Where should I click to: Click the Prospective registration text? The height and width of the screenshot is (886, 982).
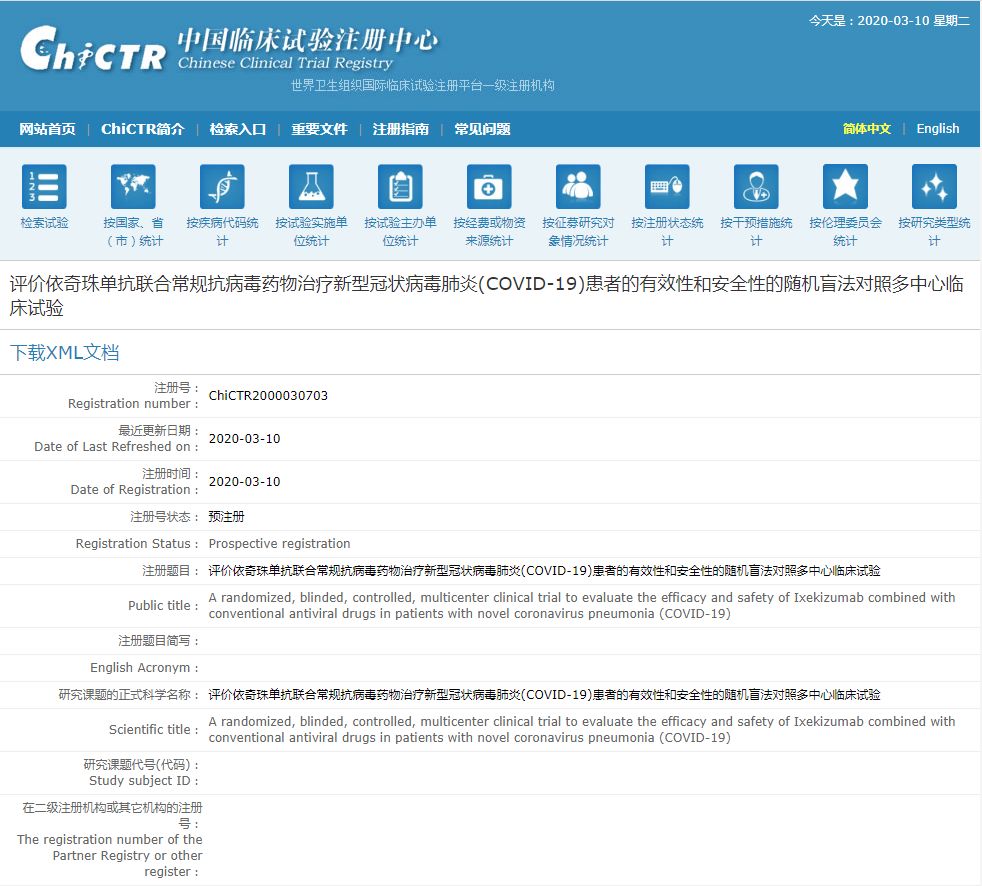pyautogui.click(x=279, y=543)
